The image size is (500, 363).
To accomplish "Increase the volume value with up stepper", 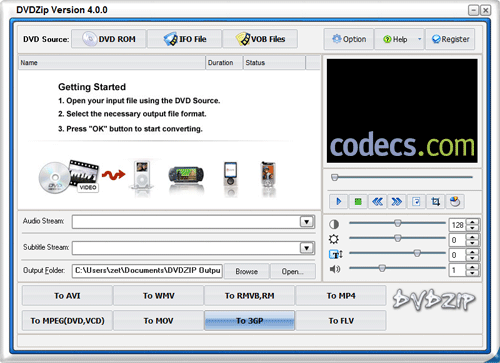I will pos(472,267).
